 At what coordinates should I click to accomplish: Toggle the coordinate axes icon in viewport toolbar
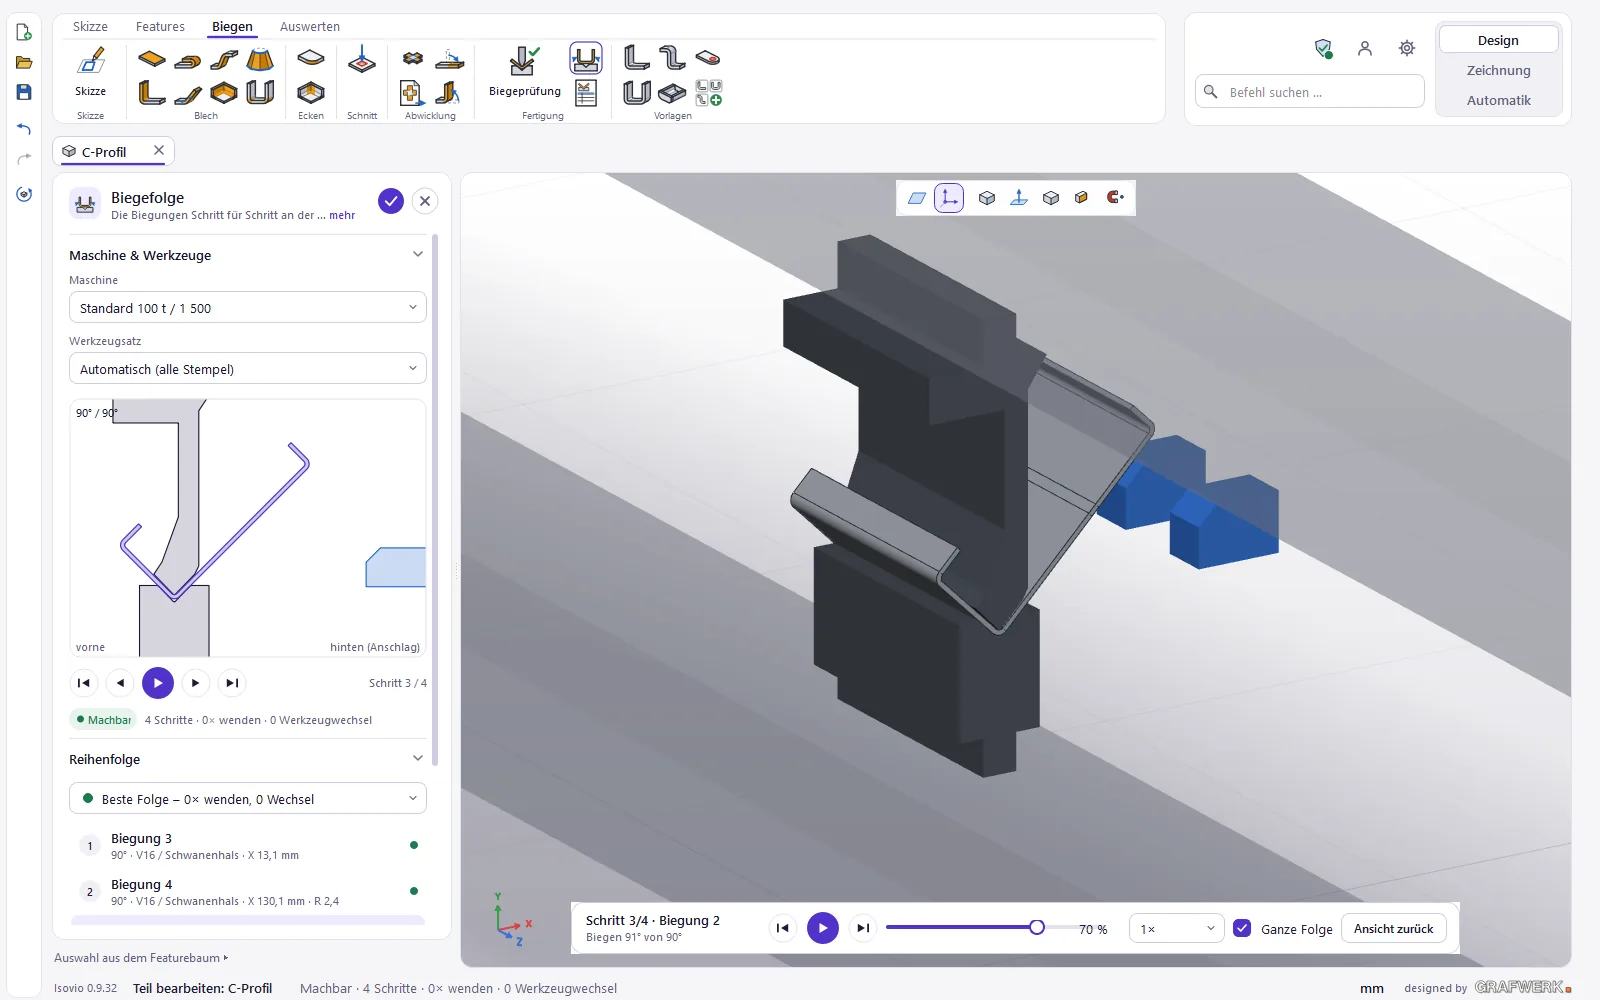pos(949,198)
